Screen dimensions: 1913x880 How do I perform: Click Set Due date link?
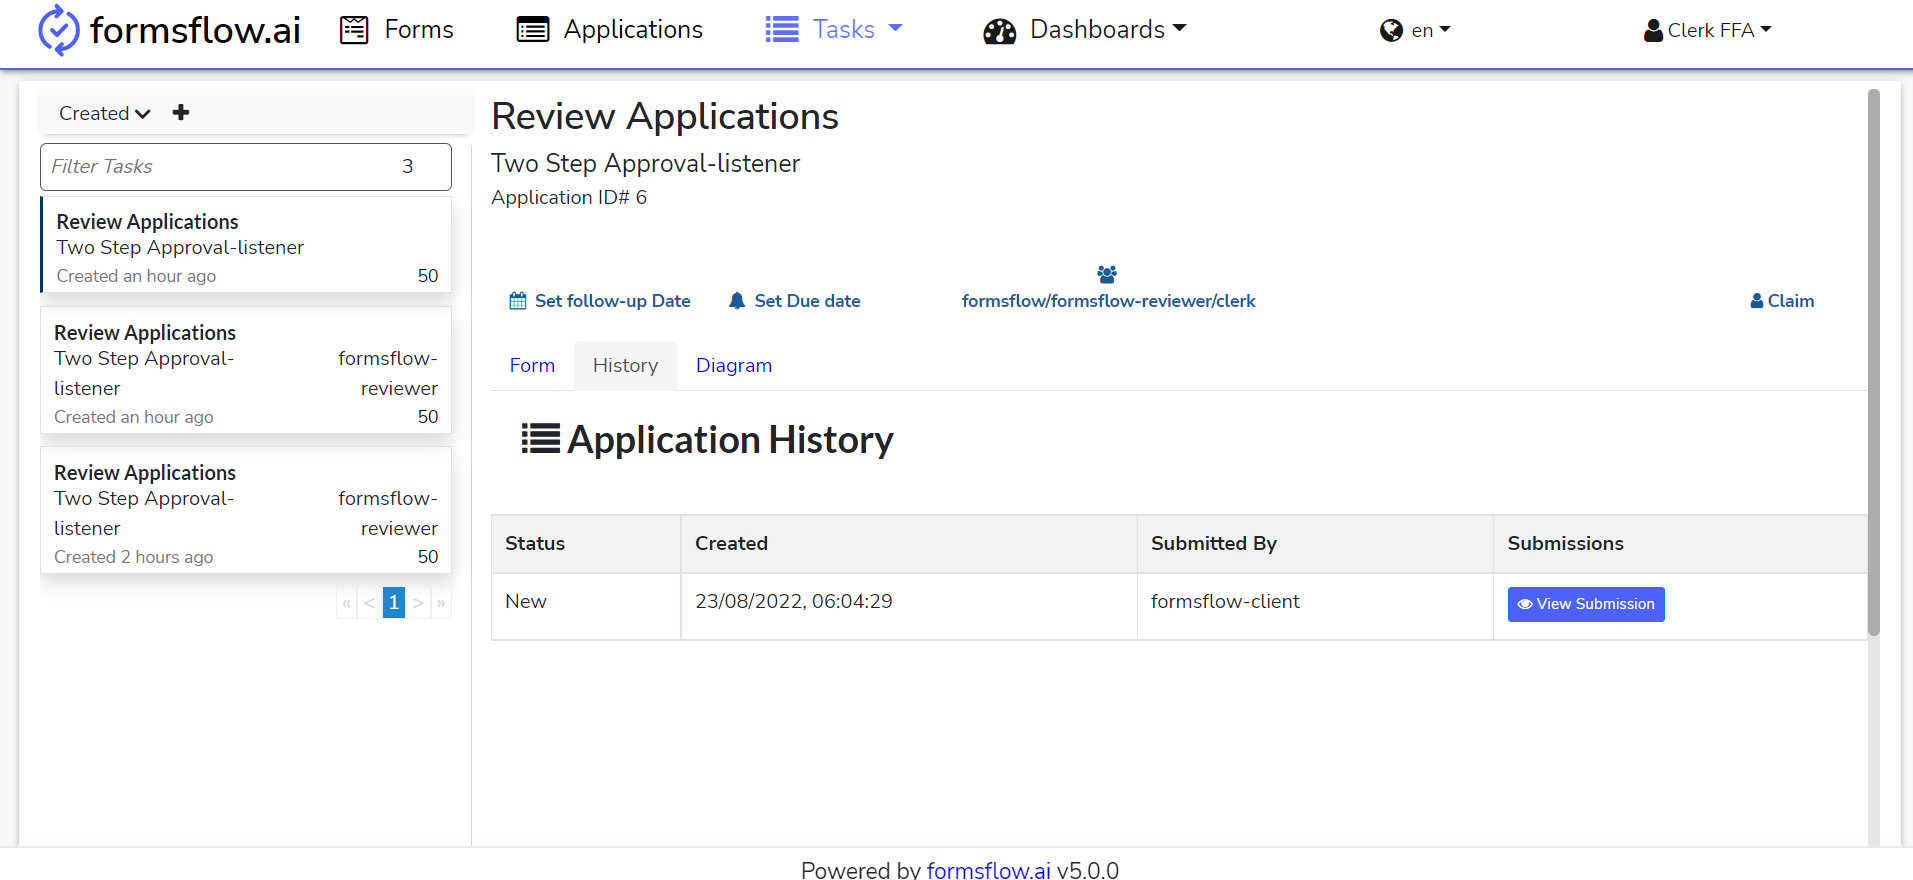pyautogui.click(x=795, y=301)
